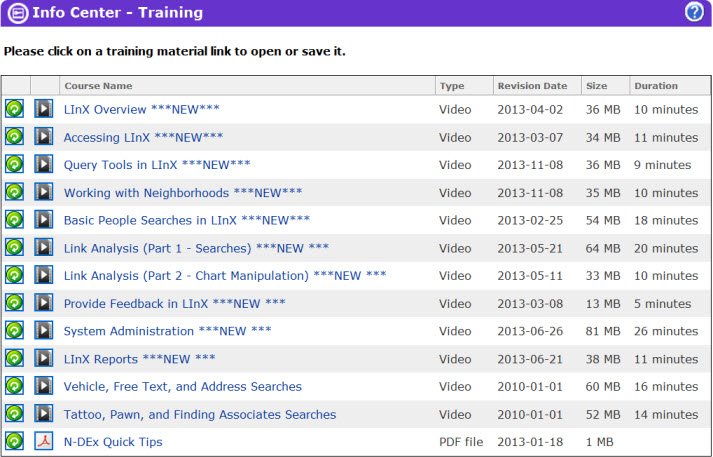Click video play icon for LInX Reports
The image size is (713, 457).
[44, 359]
